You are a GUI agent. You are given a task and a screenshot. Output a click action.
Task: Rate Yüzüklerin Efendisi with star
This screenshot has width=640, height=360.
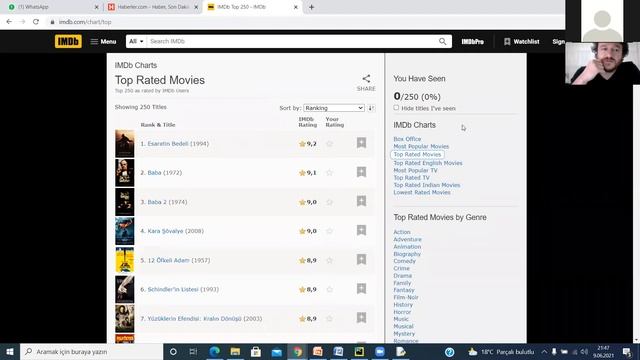(329, 319)
